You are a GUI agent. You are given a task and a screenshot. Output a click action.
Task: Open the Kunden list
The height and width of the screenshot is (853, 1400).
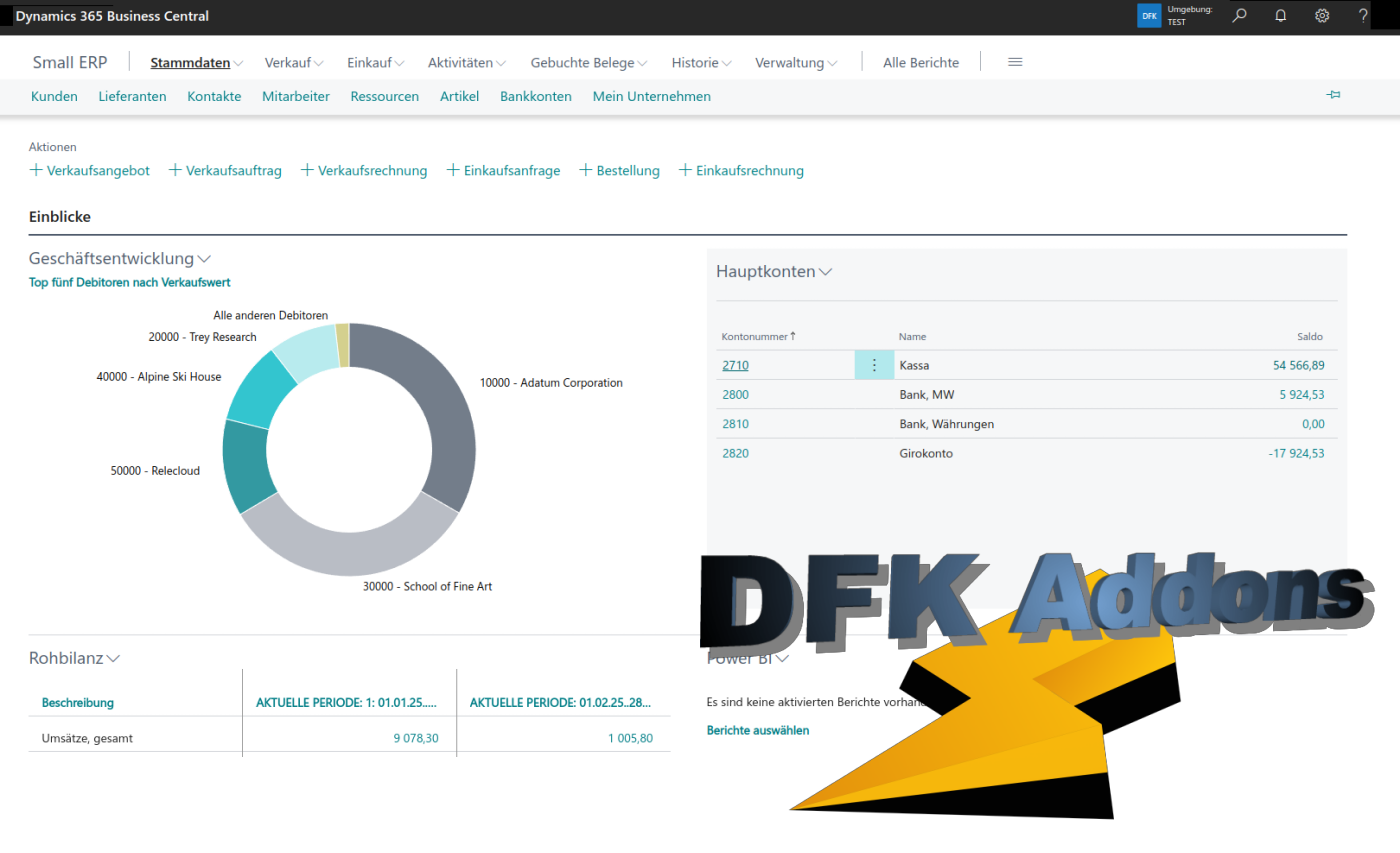[54, 96]
